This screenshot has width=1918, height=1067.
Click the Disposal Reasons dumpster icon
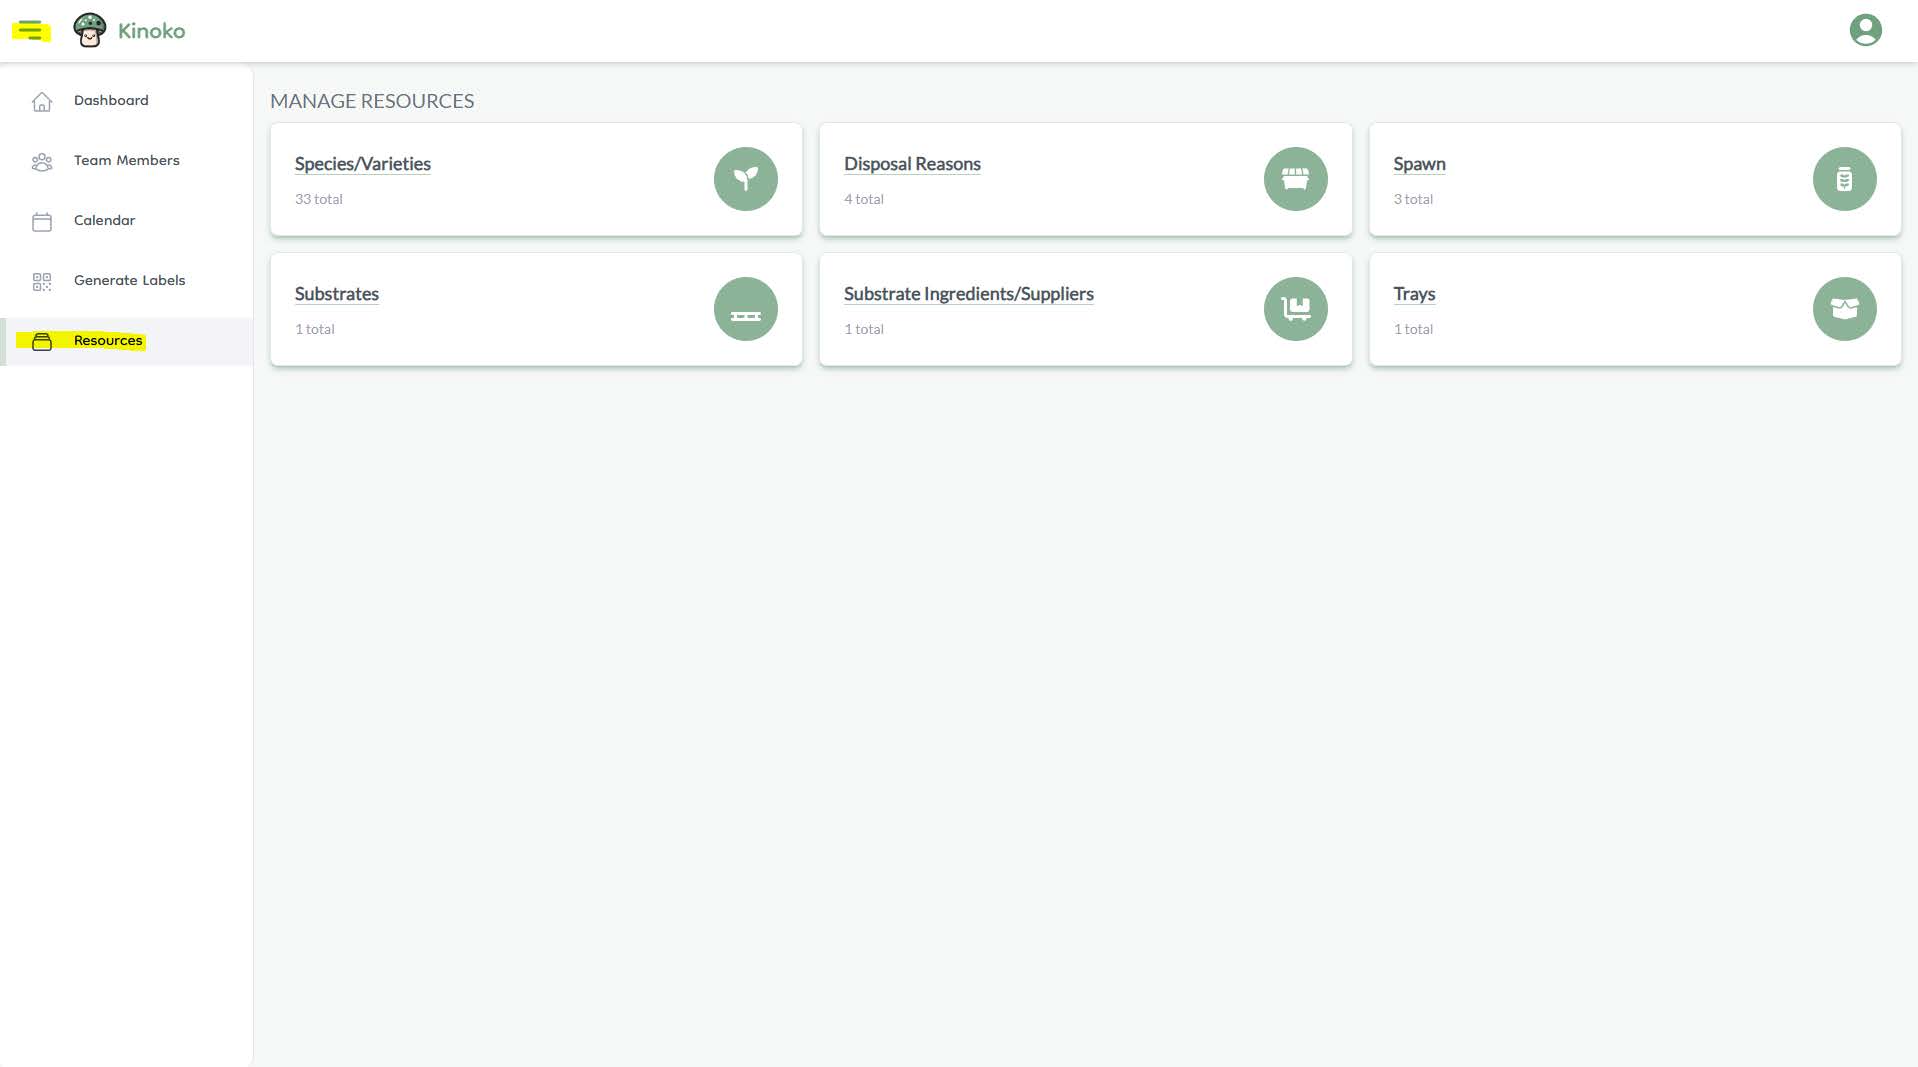(1295, 179)
